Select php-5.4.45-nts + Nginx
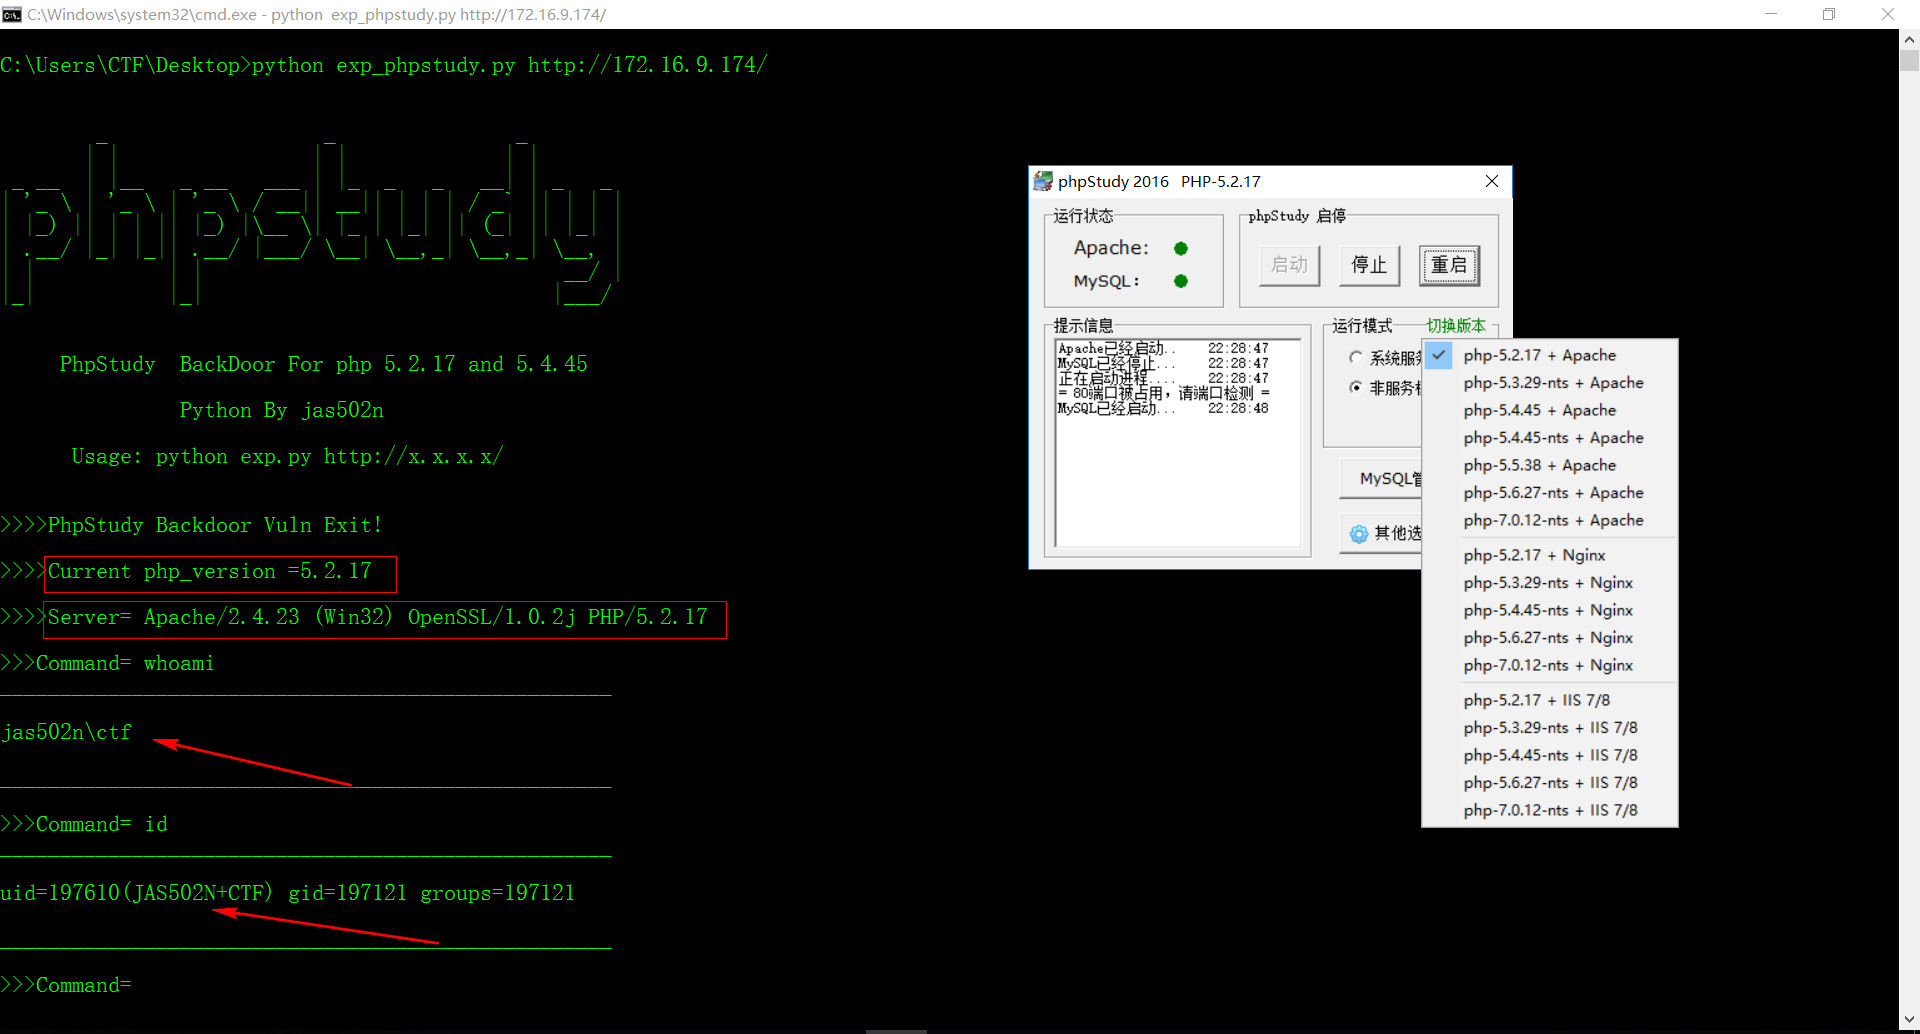Image resolution: width=1920 pixels, height=1034 pixels. 1550,610
